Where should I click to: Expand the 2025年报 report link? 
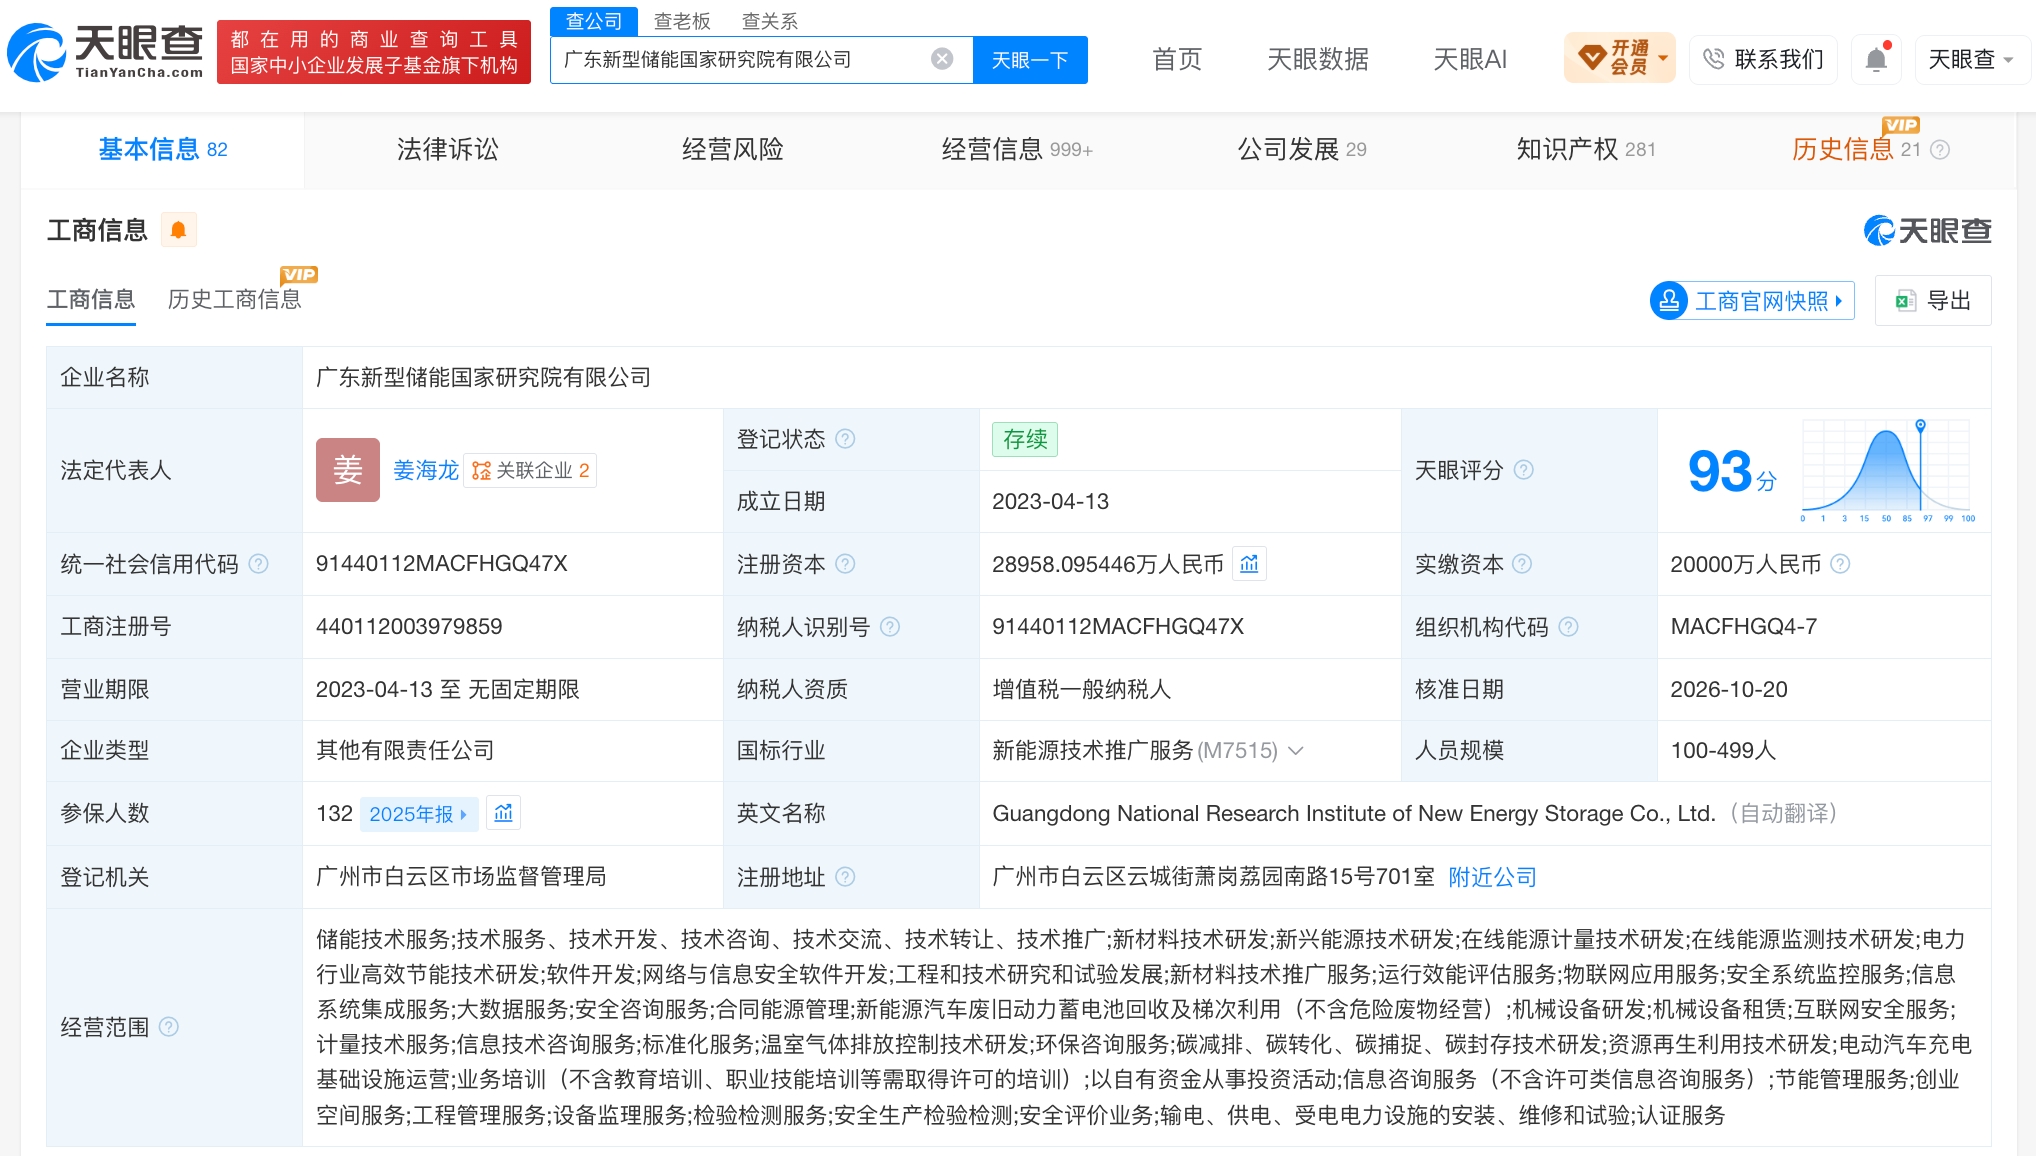pos(418,814)
